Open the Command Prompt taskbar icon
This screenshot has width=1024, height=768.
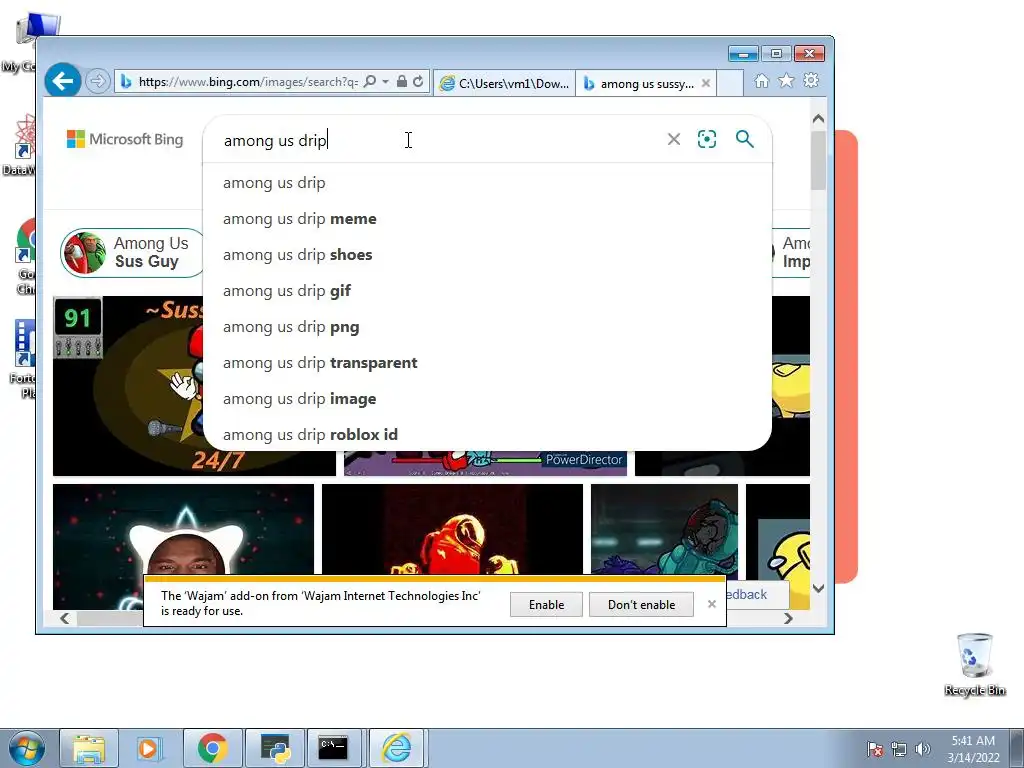[334, 748]
